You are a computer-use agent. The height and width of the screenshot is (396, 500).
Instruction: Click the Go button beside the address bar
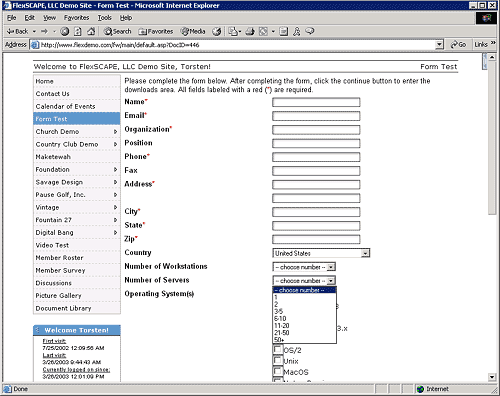[458, 45]
